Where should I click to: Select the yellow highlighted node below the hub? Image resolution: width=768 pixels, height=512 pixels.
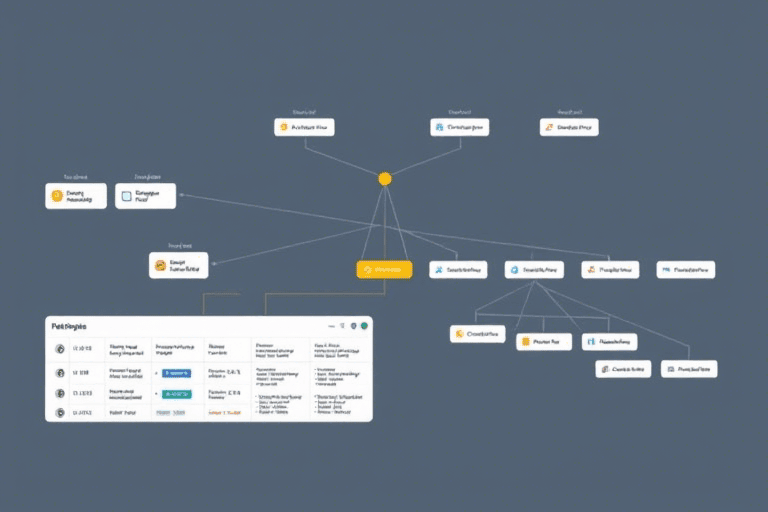coord(384,269)
